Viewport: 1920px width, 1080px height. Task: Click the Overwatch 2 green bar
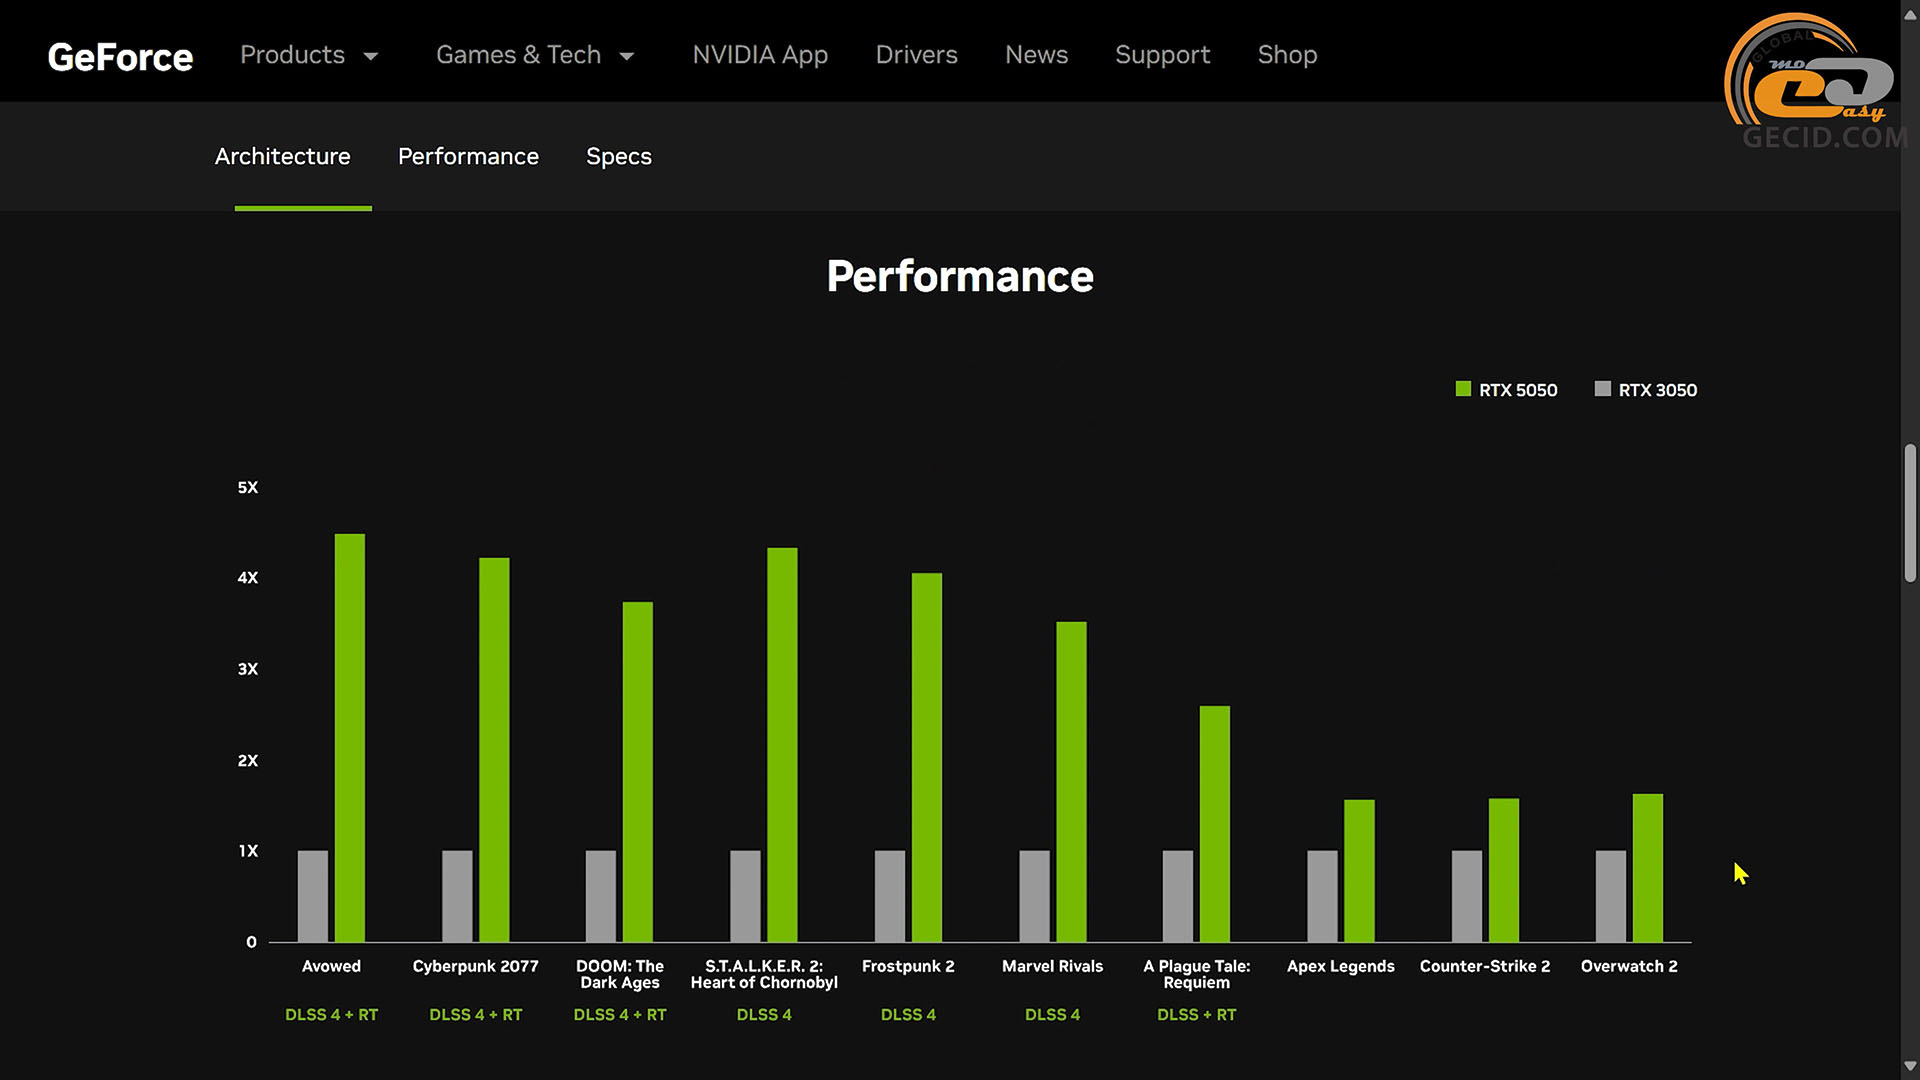(1648, 868)
